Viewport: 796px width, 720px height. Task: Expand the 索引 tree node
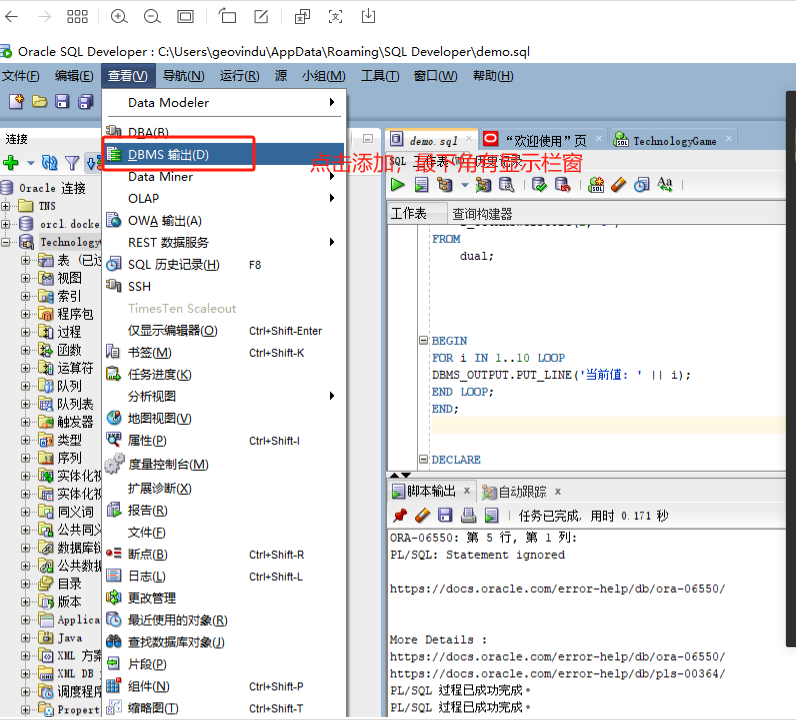pyautogui.click(x=25, y=296)
